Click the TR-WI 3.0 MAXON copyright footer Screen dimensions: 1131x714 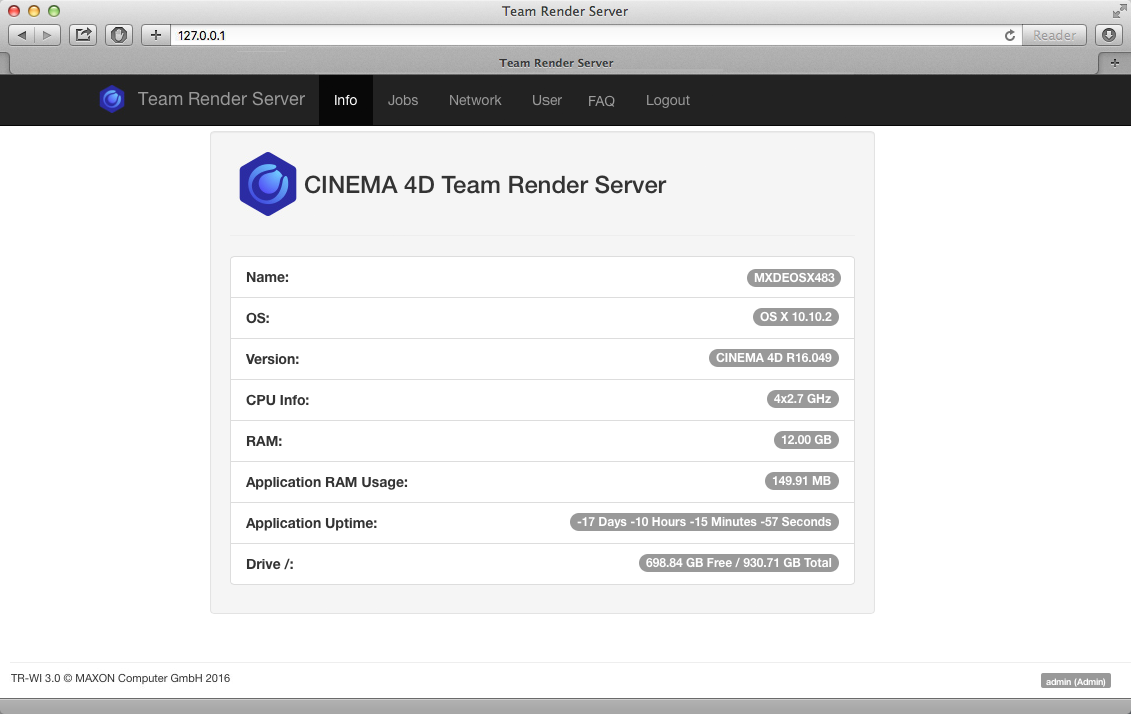pyautogui.click(x=120, y=679)
